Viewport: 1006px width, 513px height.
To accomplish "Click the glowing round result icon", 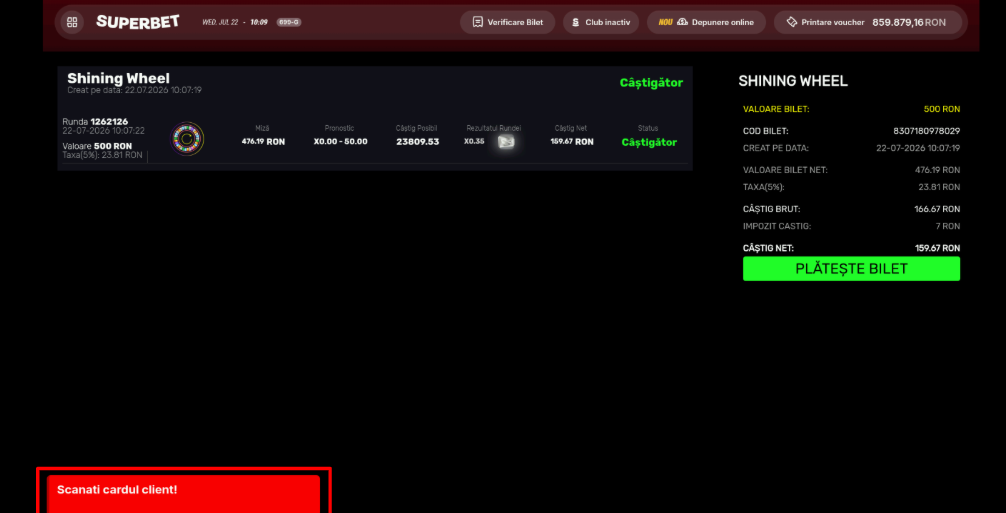I will tap(506, 142).
